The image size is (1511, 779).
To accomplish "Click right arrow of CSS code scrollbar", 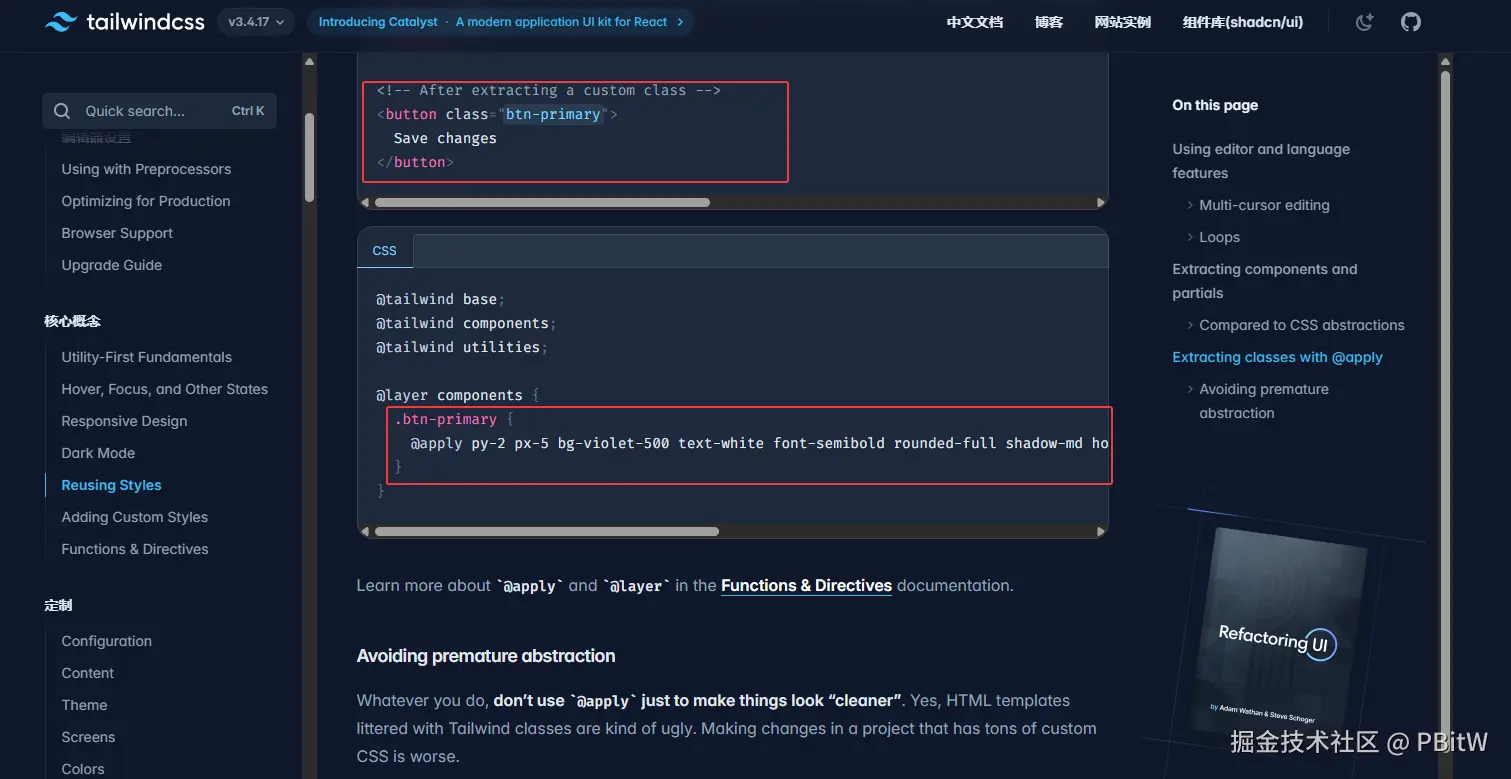I will 1101,531.
